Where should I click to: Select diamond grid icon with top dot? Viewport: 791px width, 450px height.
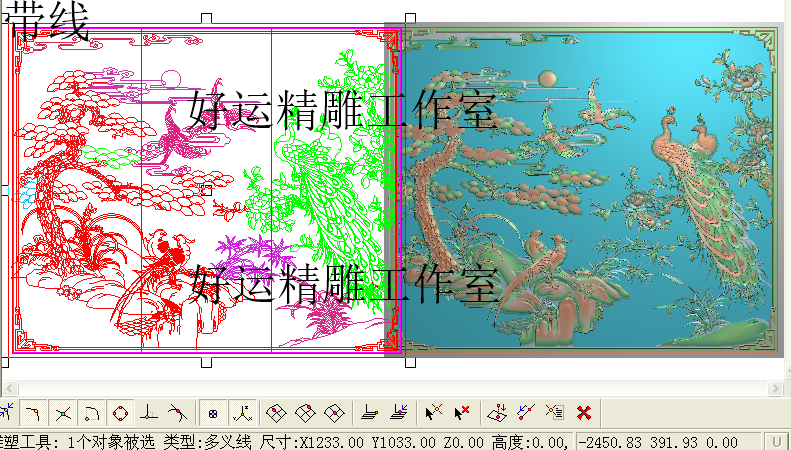tap(305, 414)
